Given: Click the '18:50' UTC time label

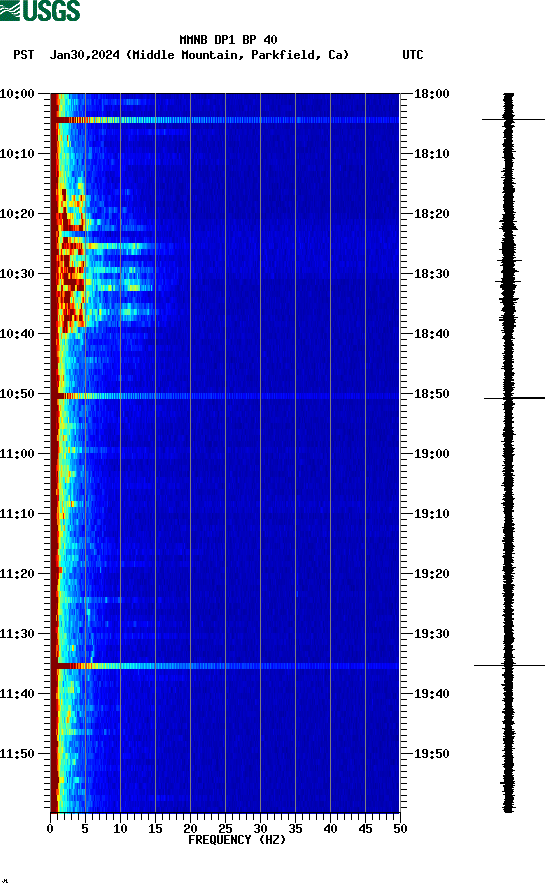Looking at the screenshot, I should (432, 394).
